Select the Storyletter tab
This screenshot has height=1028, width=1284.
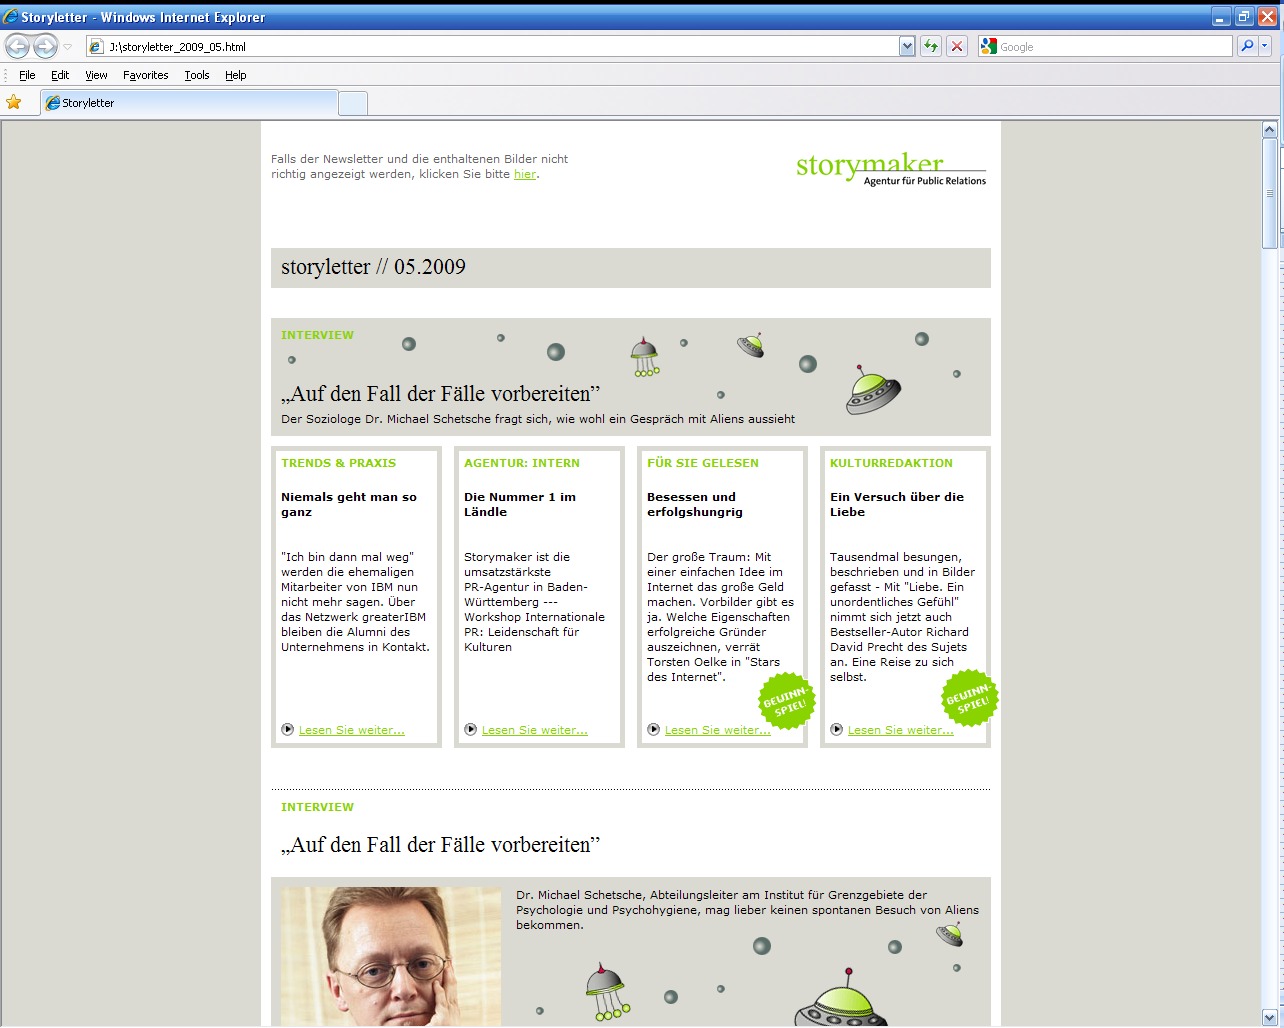point(188,103)
